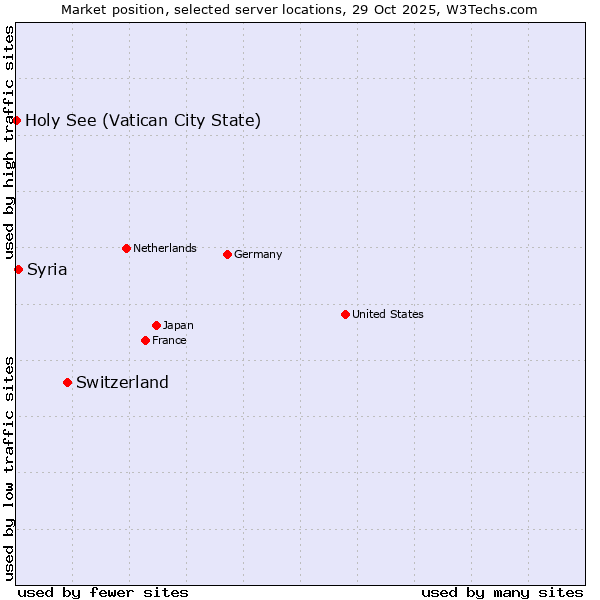Select the Germany red marker
Viewport: 600px width, 600px height.
coord(227,254)
